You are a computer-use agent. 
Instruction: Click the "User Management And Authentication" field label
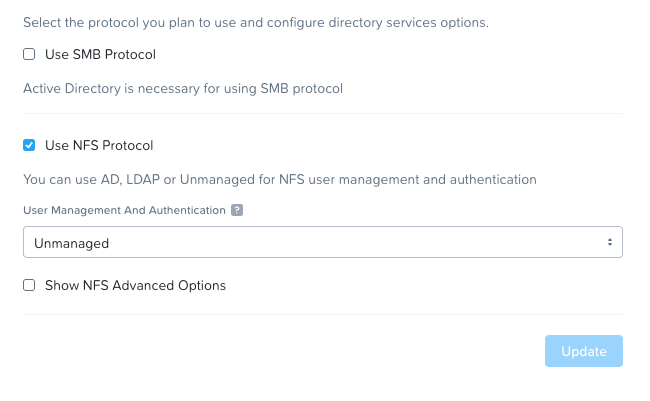tap(124, 210)
